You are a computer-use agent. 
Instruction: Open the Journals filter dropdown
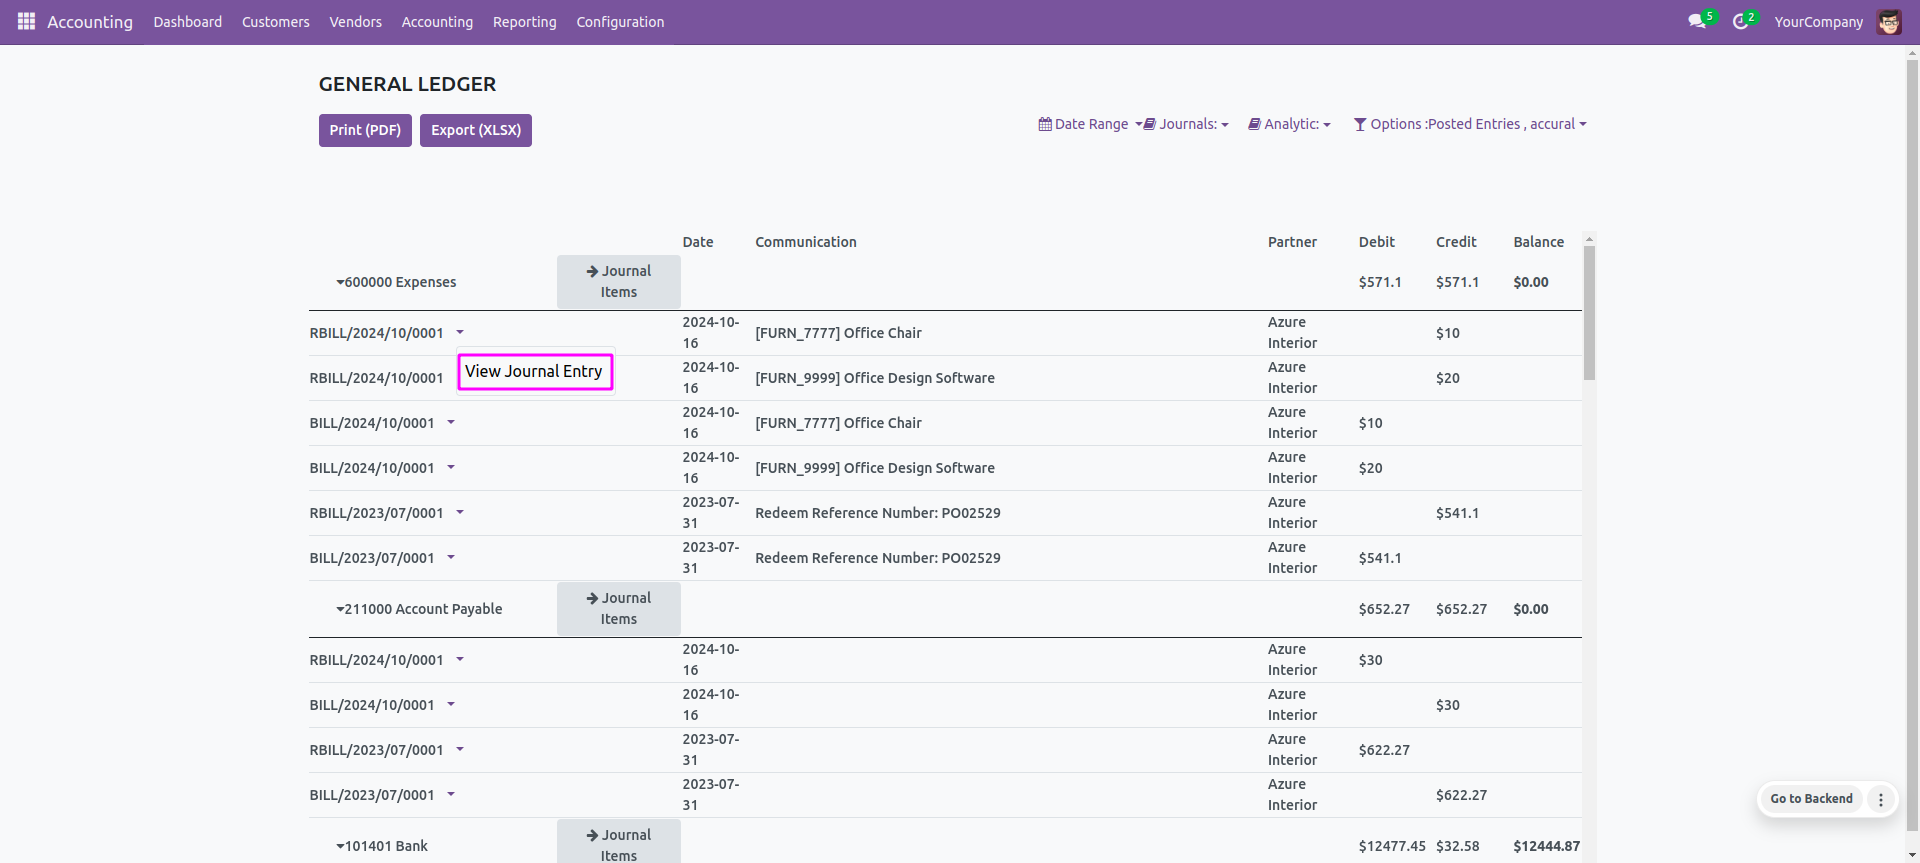pos(1187,124)
